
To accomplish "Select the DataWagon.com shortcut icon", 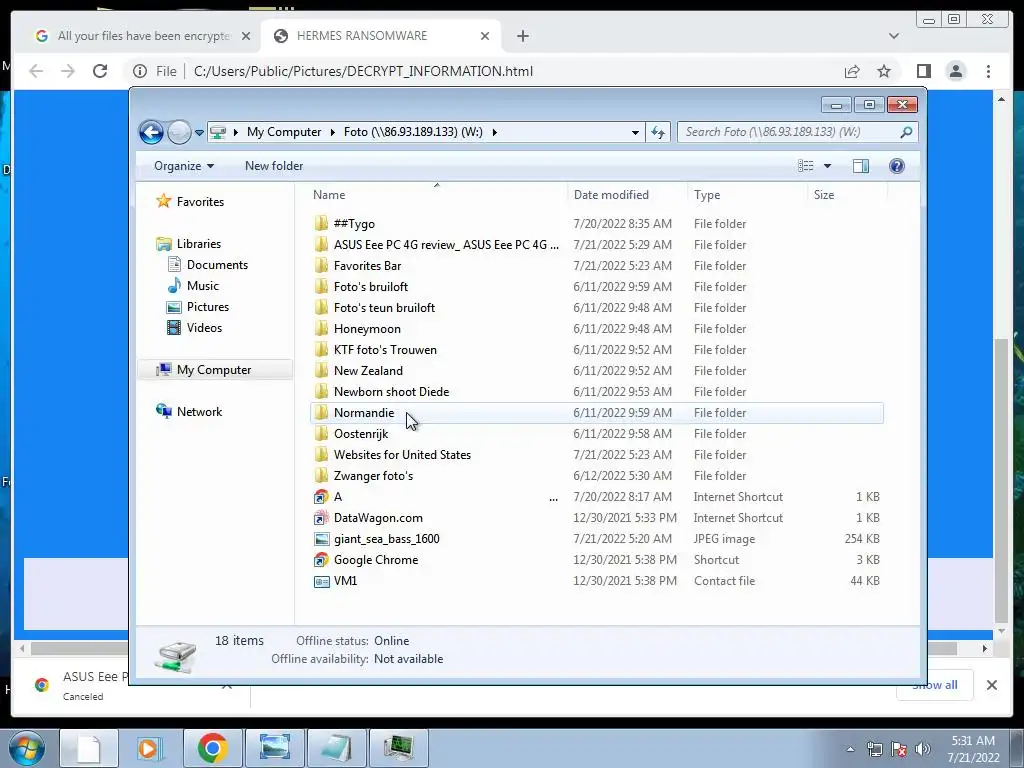I will tap(321, 518).
